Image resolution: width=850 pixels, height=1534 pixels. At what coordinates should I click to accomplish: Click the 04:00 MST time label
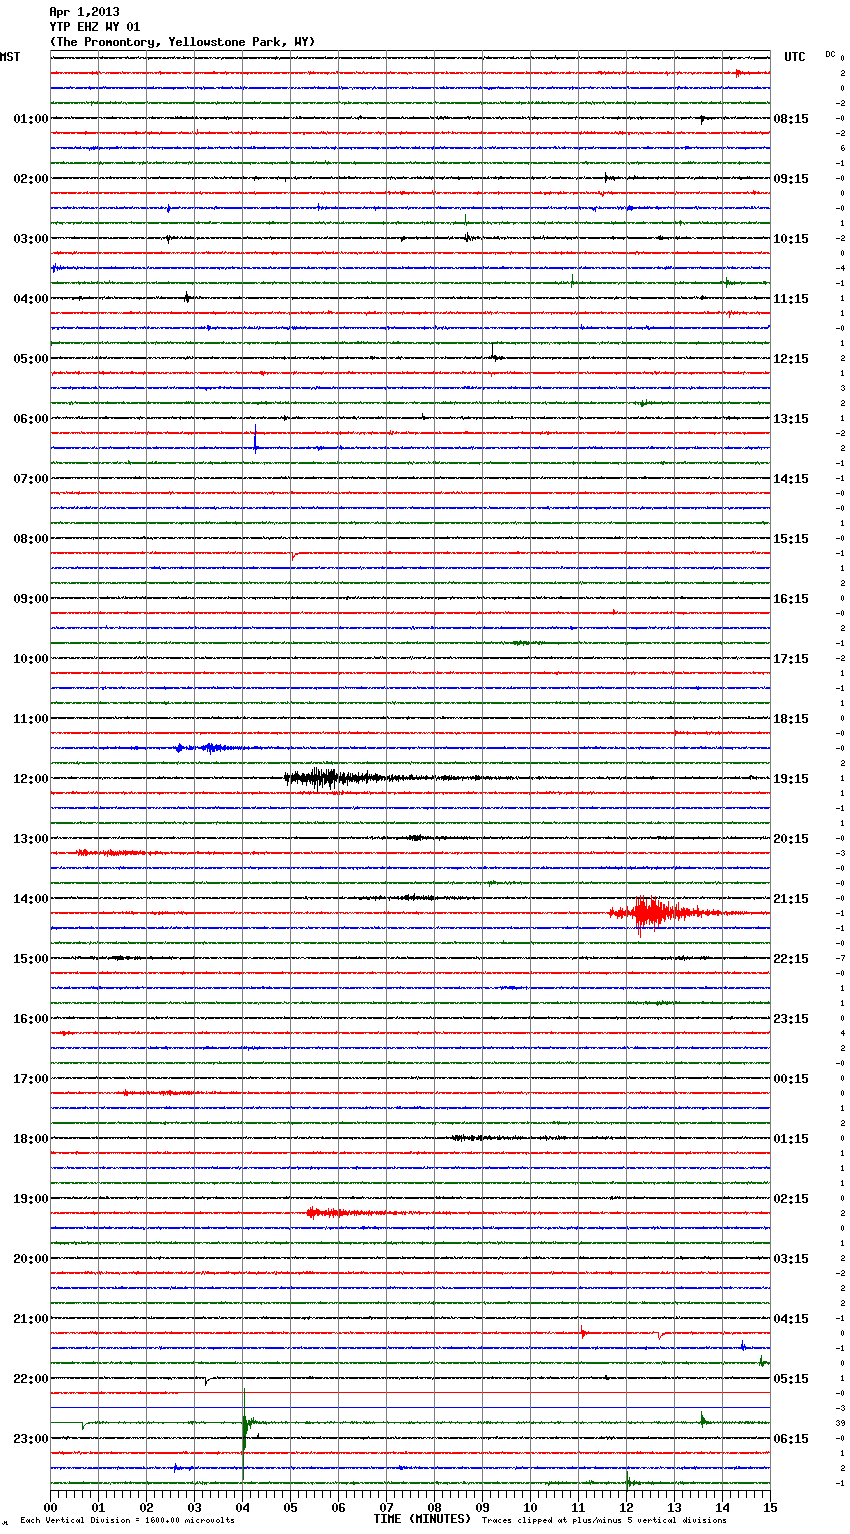[31, 299]
